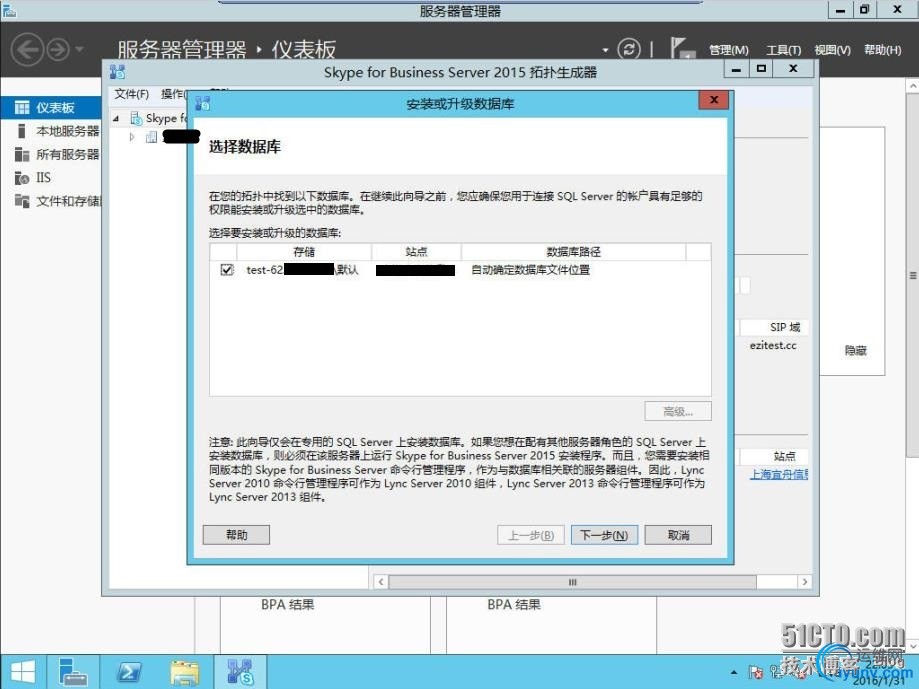Image resolution: width=919 pixels, height=689 pixels.
Task: Refresh the Server Manager dashboard
Action: 628,49
